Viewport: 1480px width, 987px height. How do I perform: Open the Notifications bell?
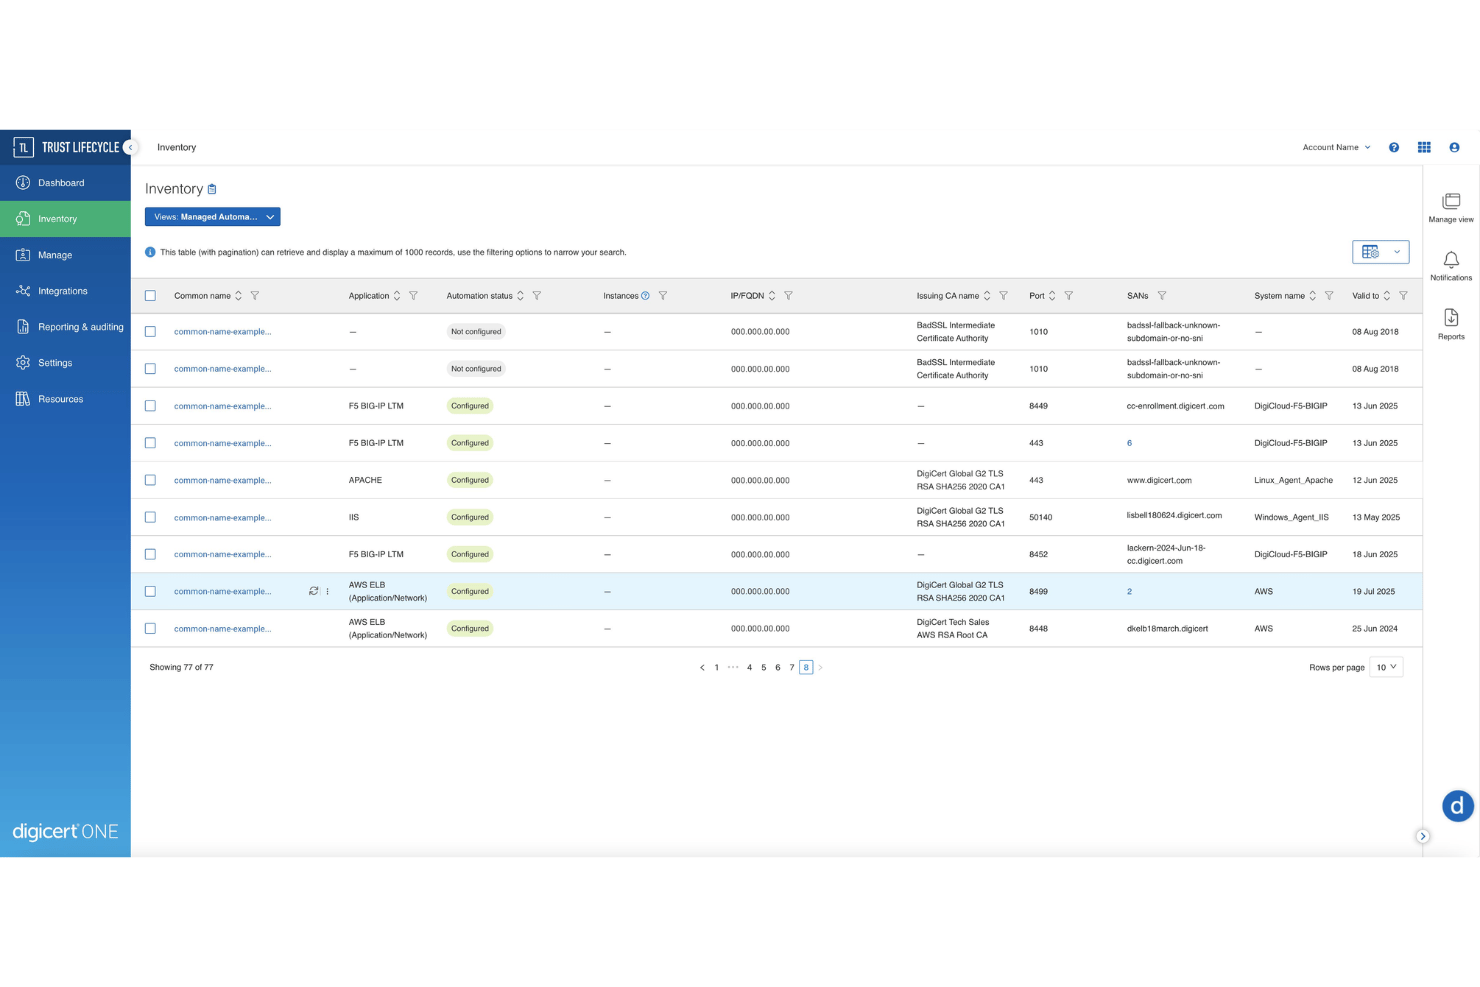pos(1451,266)
